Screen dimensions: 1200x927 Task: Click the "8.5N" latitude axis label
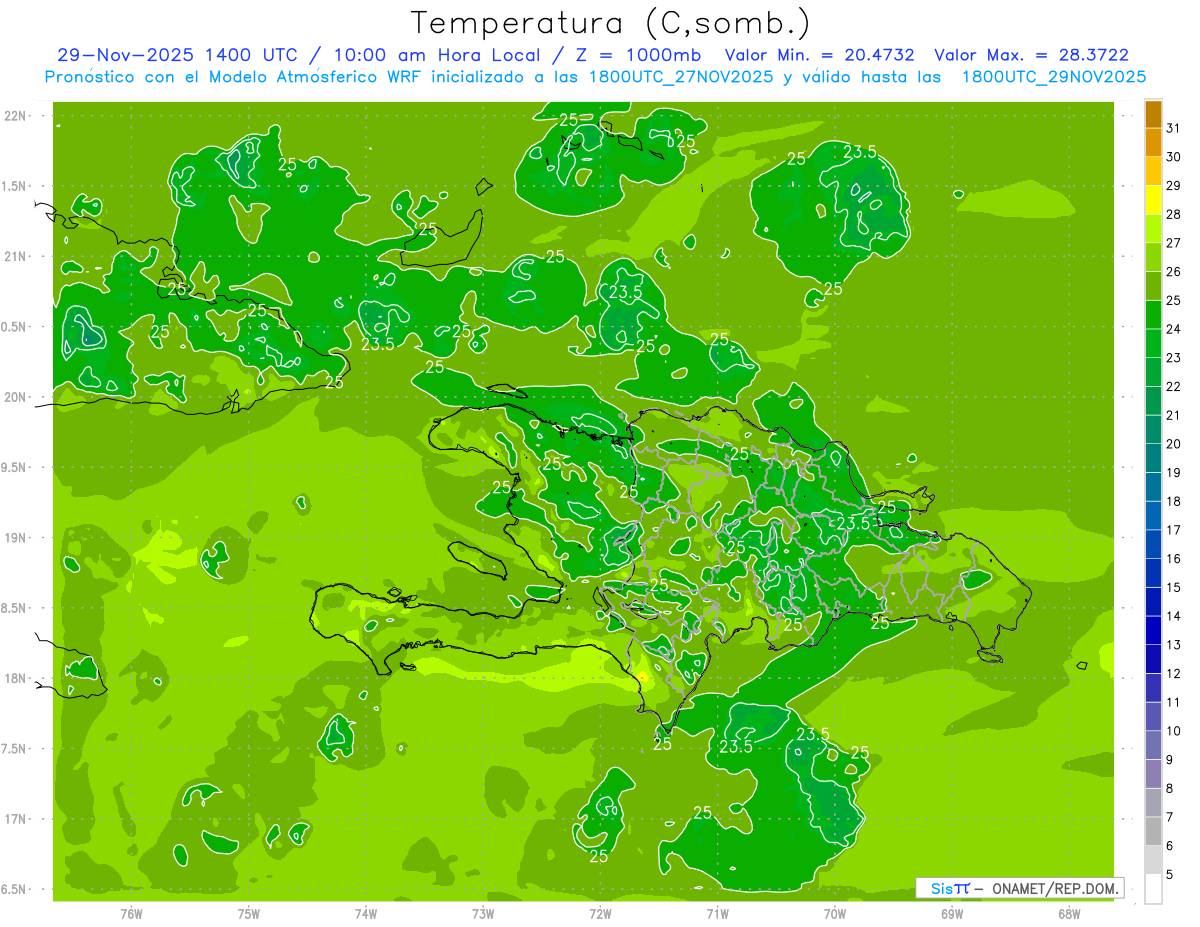click(x=15, y=608)
